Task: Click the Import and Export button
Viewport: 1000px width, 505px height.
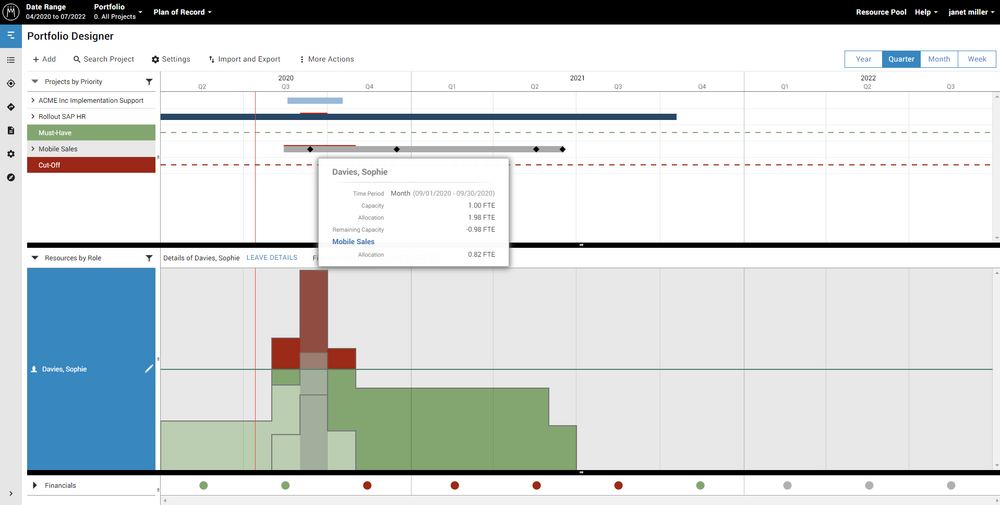Action: tap(244, 60)
